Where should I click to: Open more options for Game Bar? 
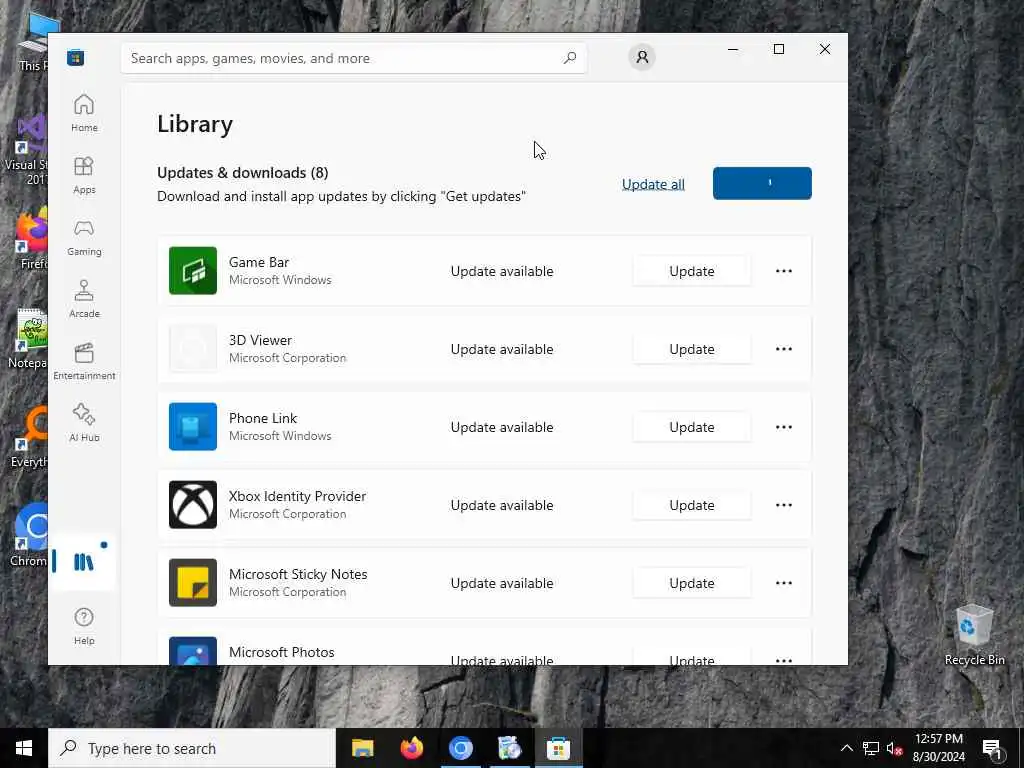pos(784,271)
